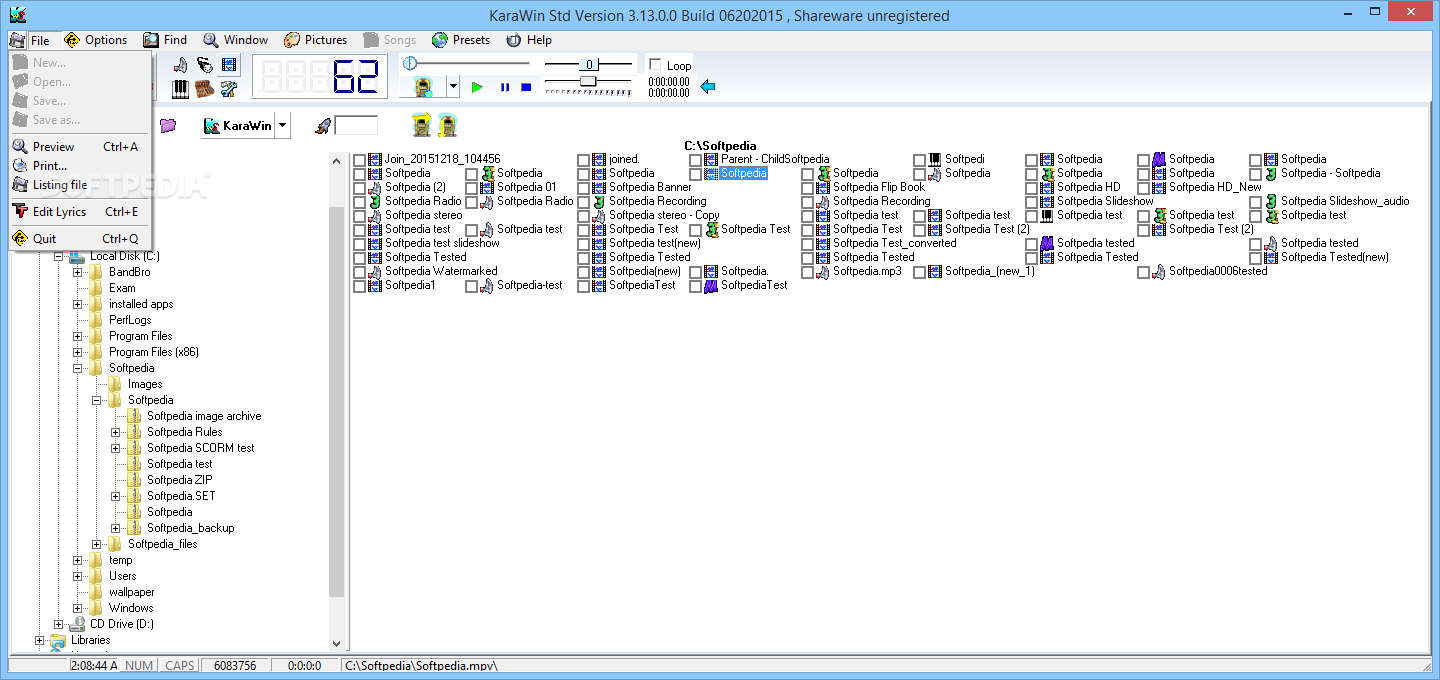
Task: Open the Help menu
Action: click(529, 40)
